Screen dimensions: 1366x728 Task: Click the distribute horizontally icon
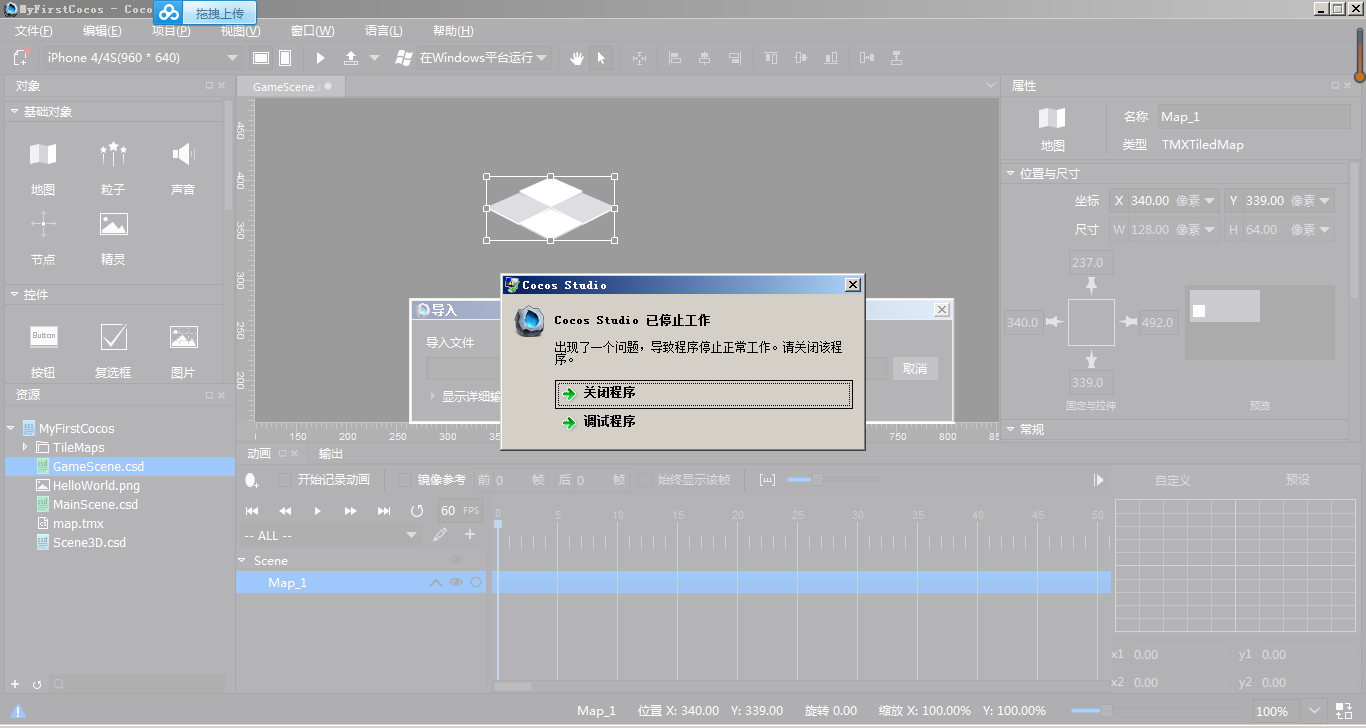pos(866,58)
